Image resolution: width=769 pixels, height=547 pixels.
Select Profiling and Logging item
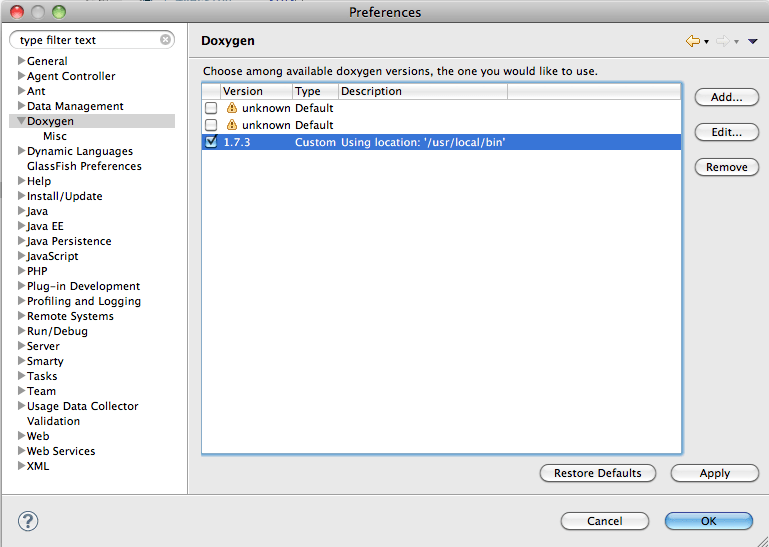[x=84, y=301]
